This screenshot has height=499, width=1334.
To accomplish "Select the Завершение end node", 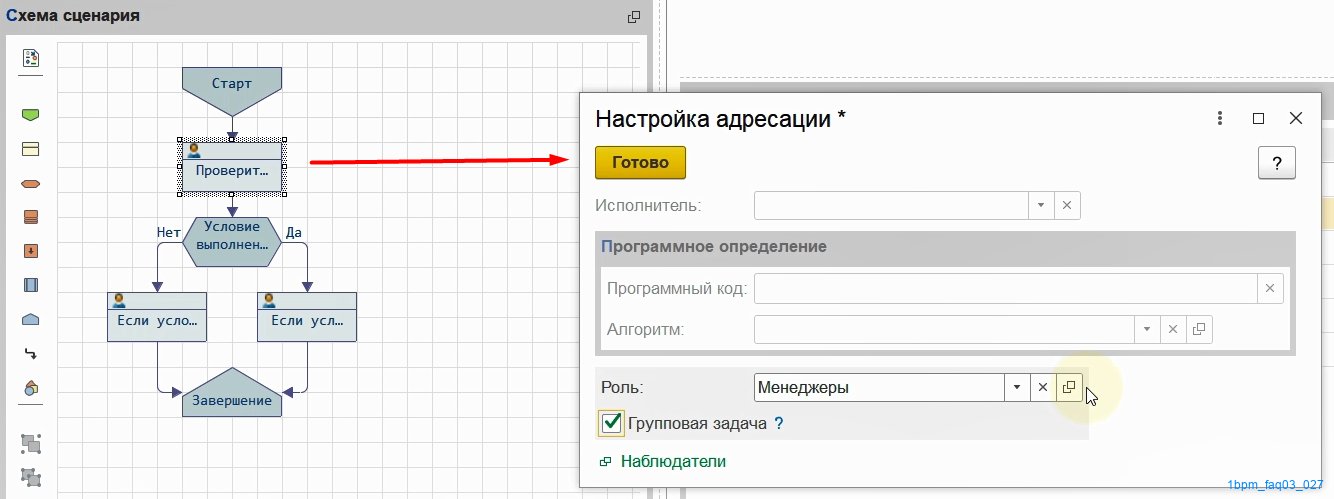I will [232, 392].
